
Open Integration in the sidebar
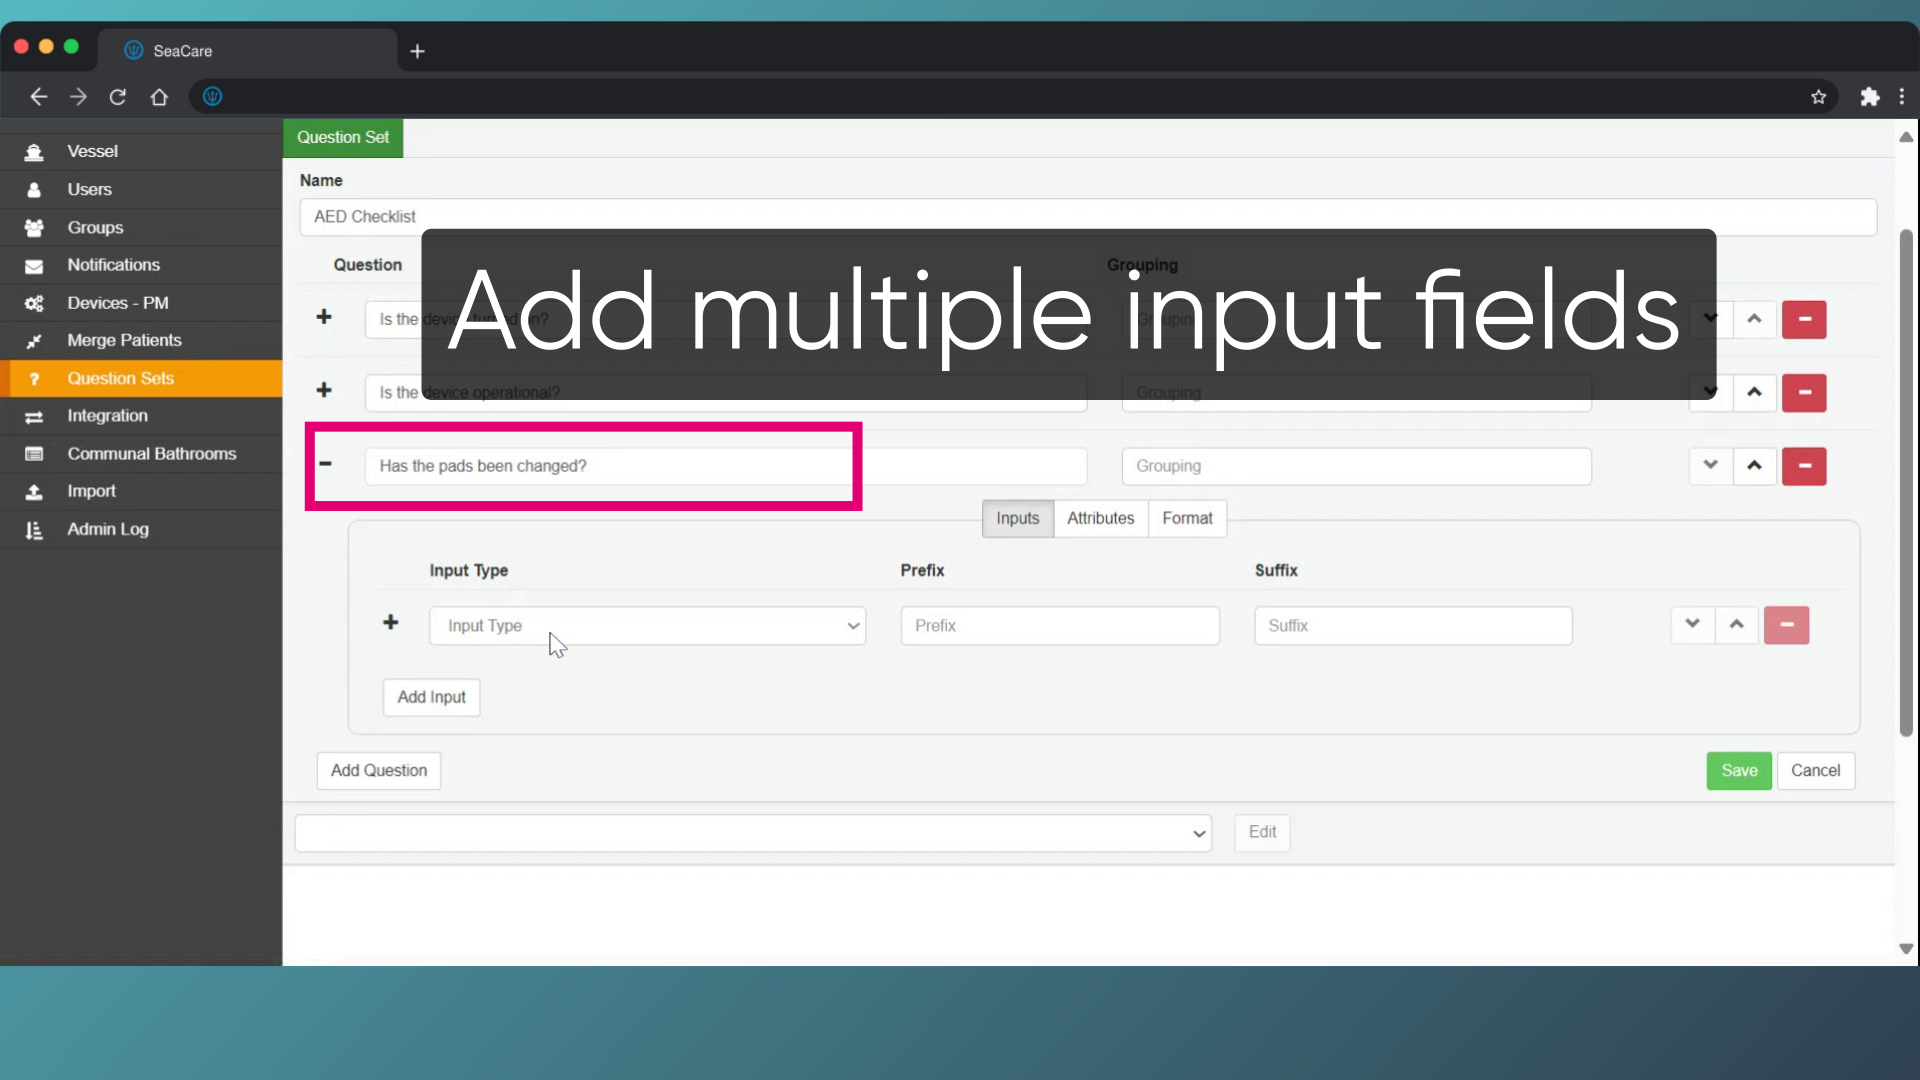[141, 416]
